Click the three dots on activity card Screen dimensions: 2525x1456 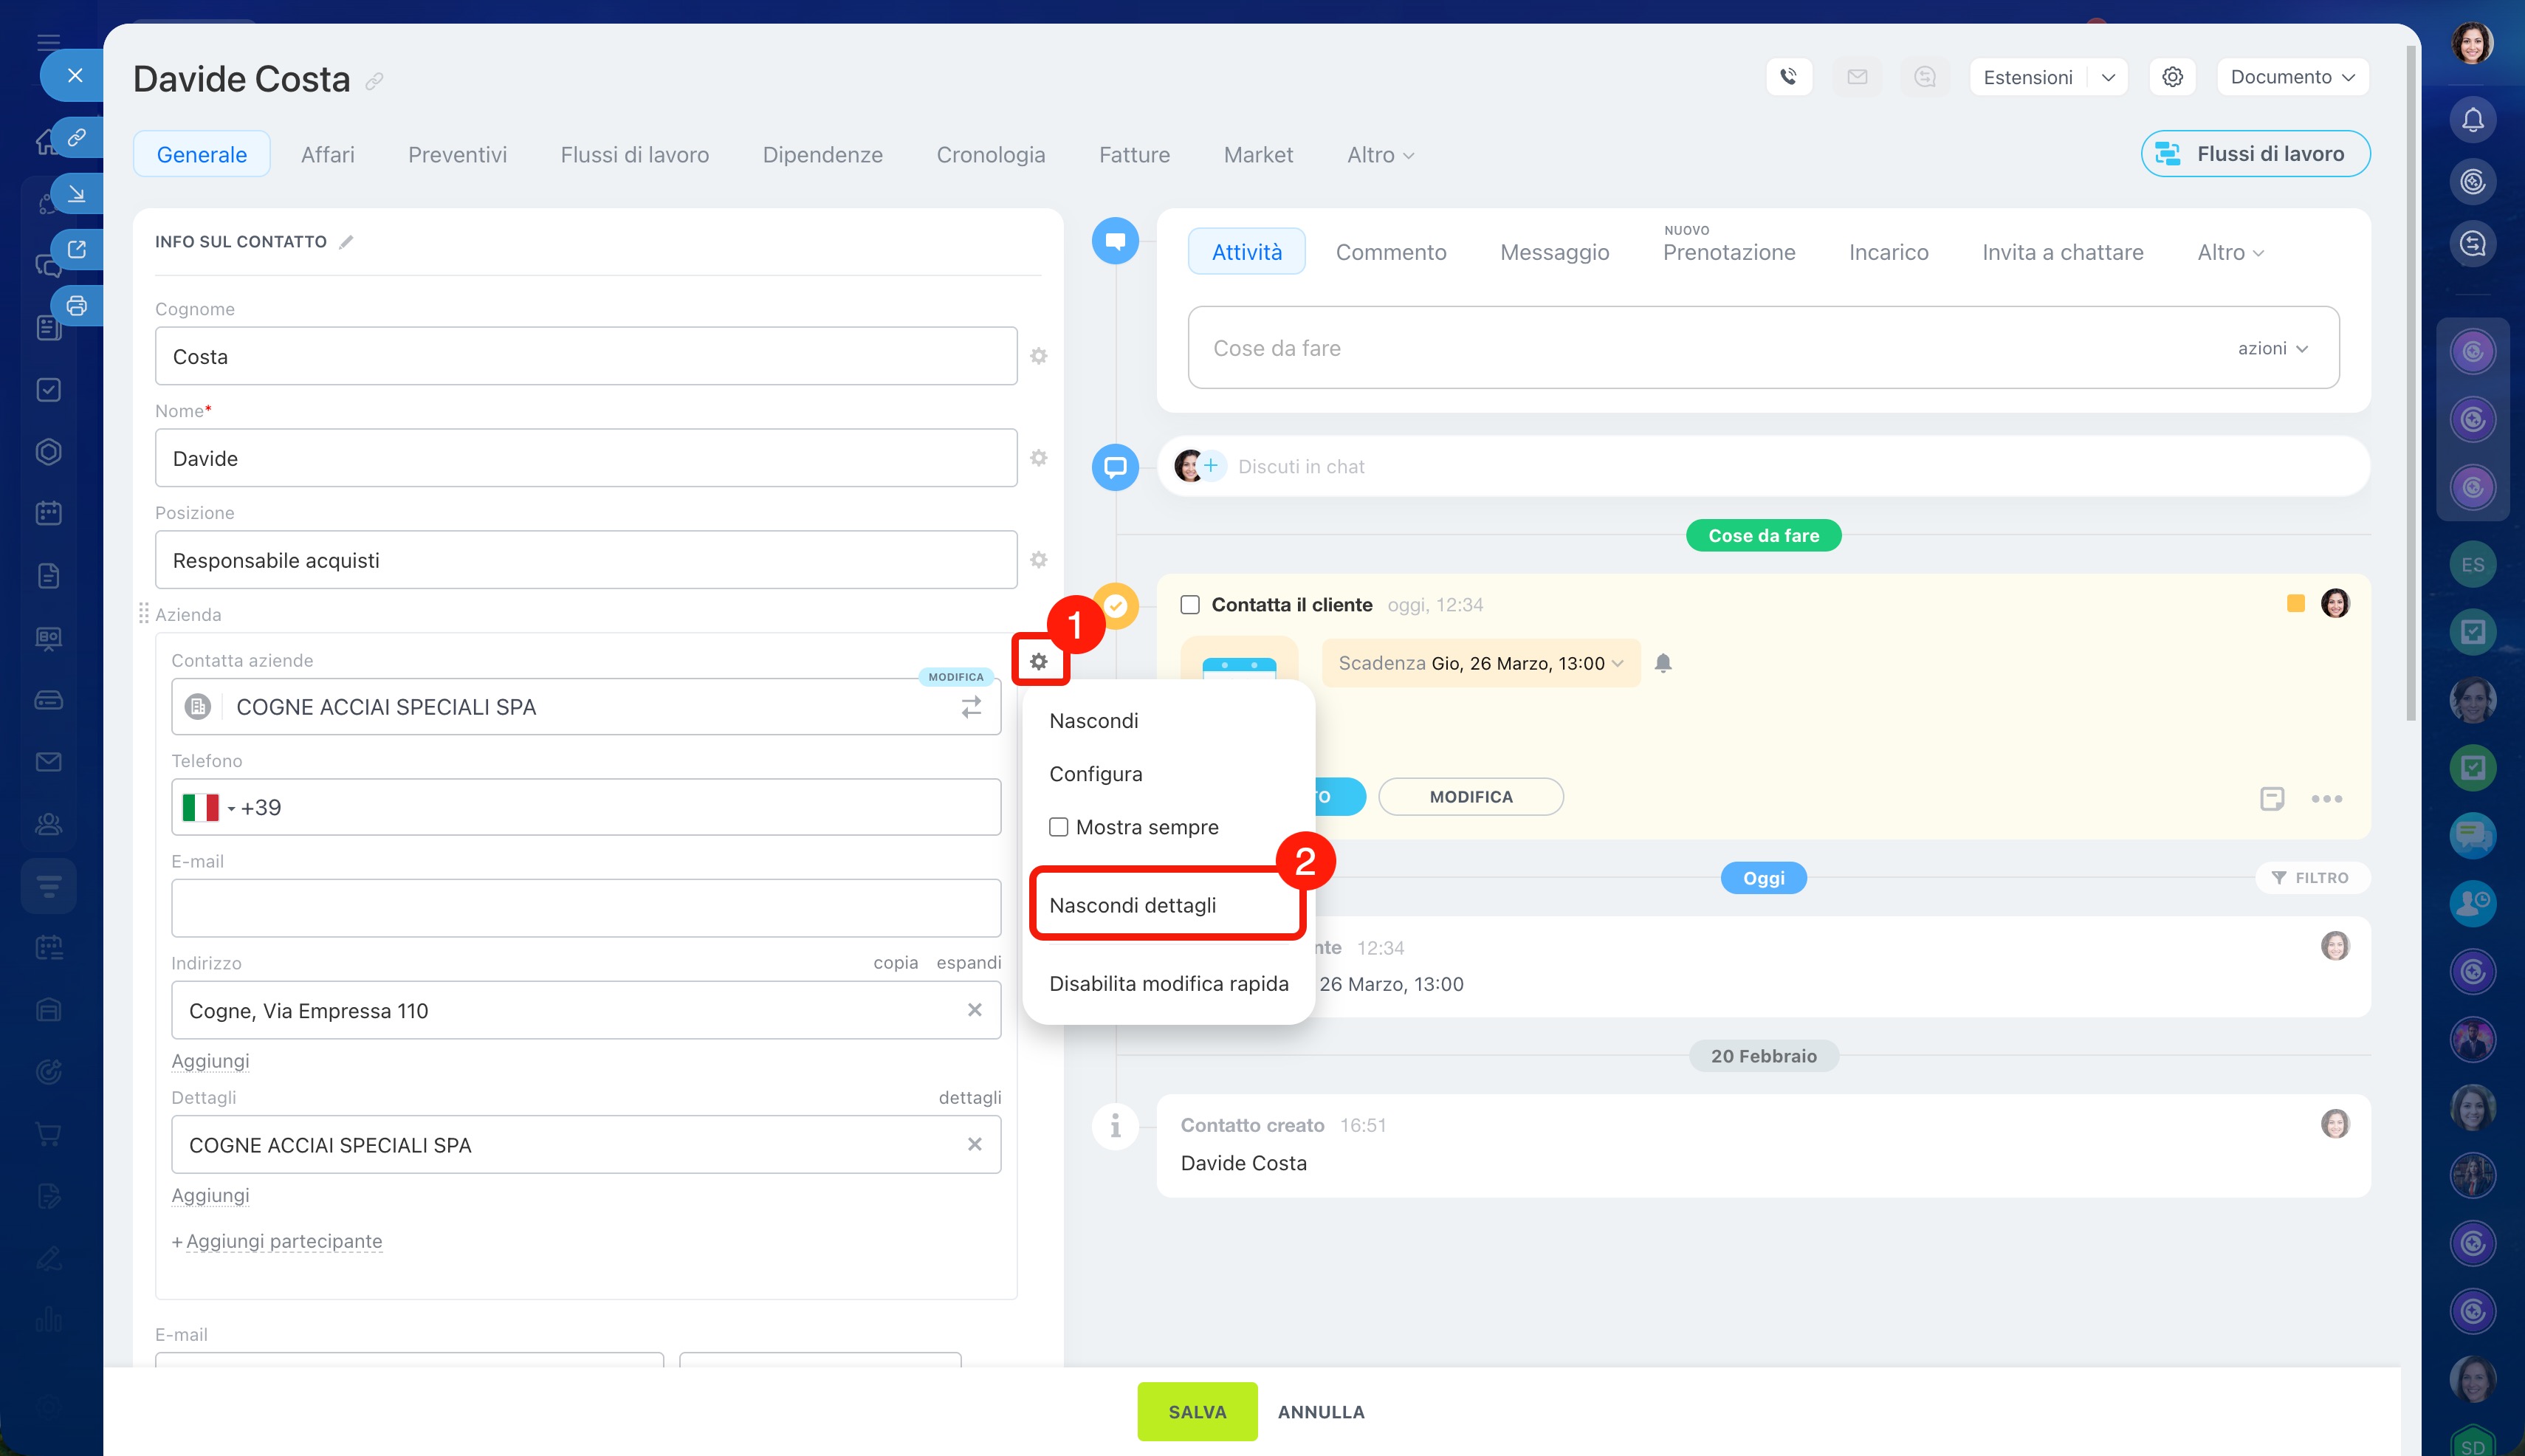pos(2326,798)
